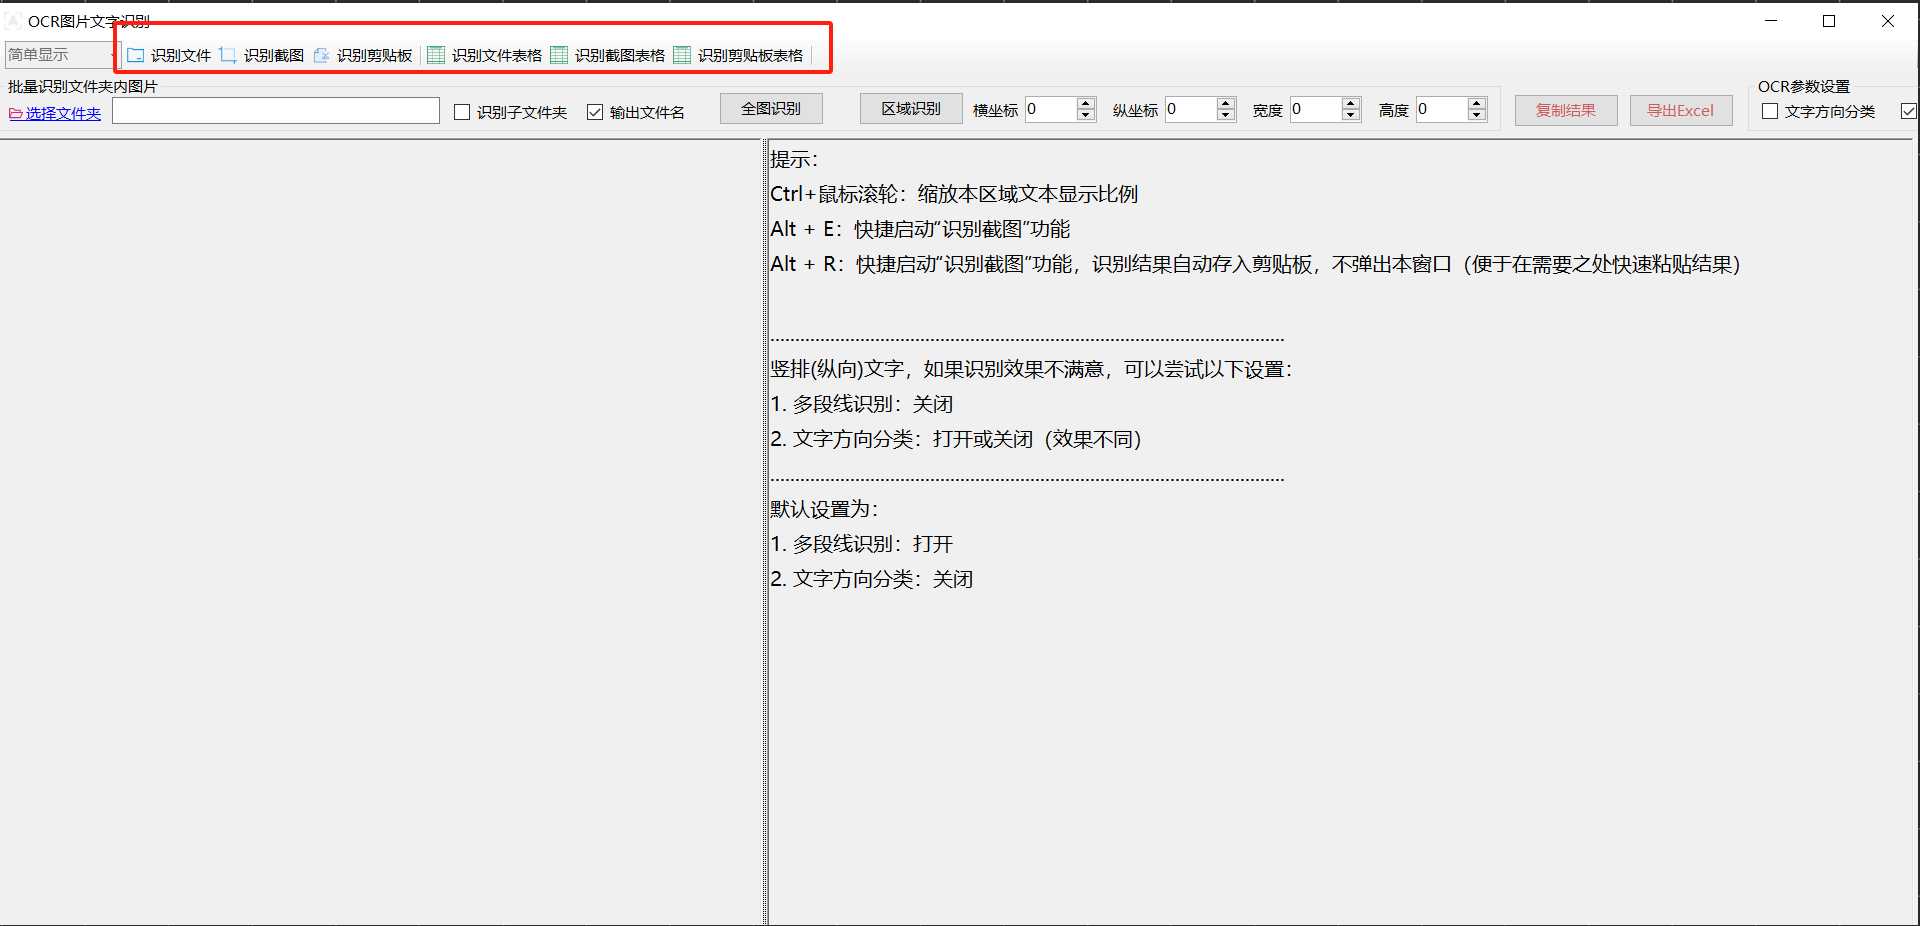The image size is (1920, 926).
Task: Decrease the 横坐标 value with down arrow
Action: 1087,115
